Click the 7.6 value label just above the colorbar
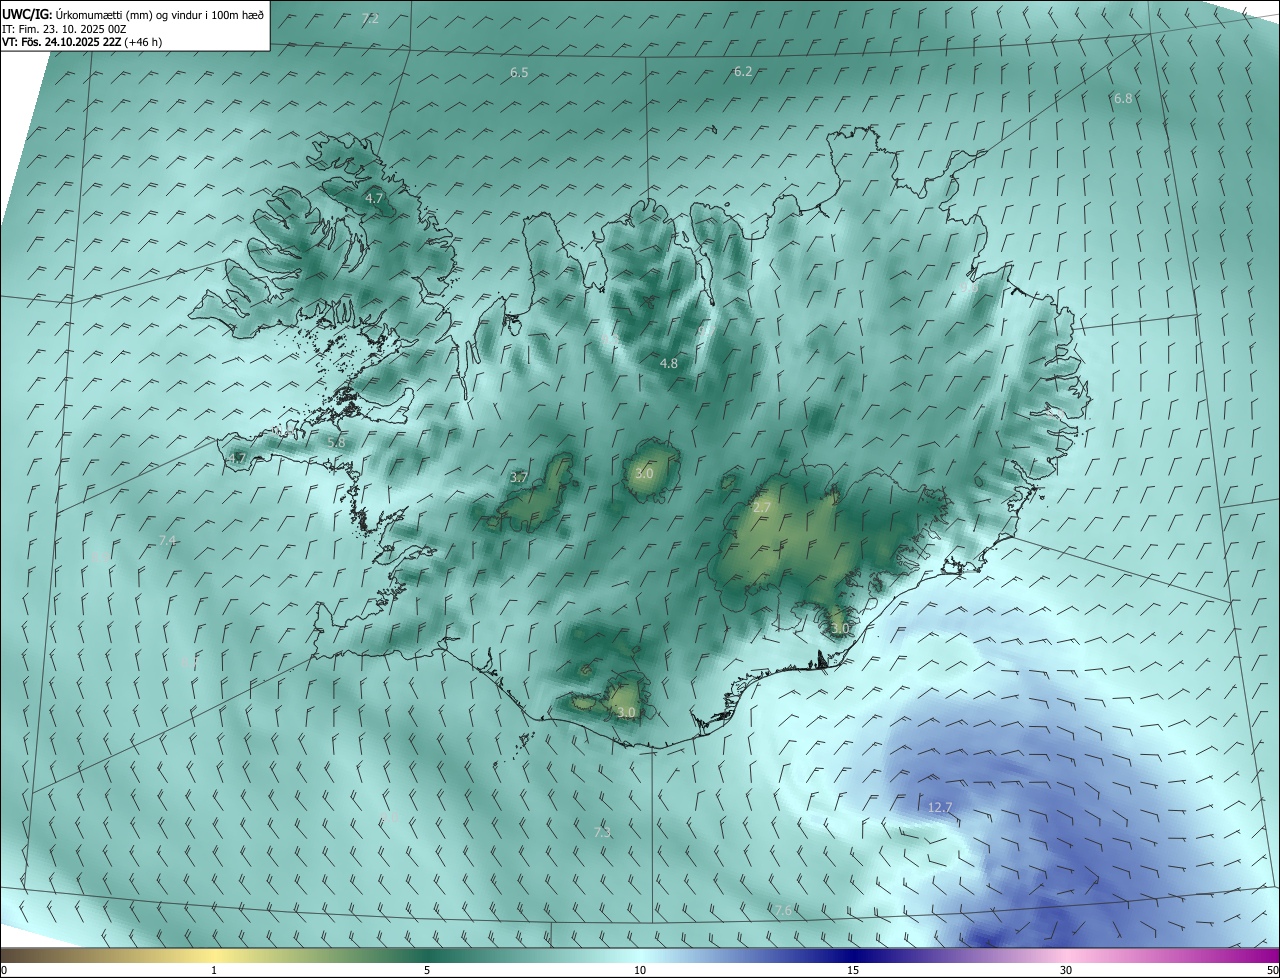1280x978 pixels. (783, 909)
